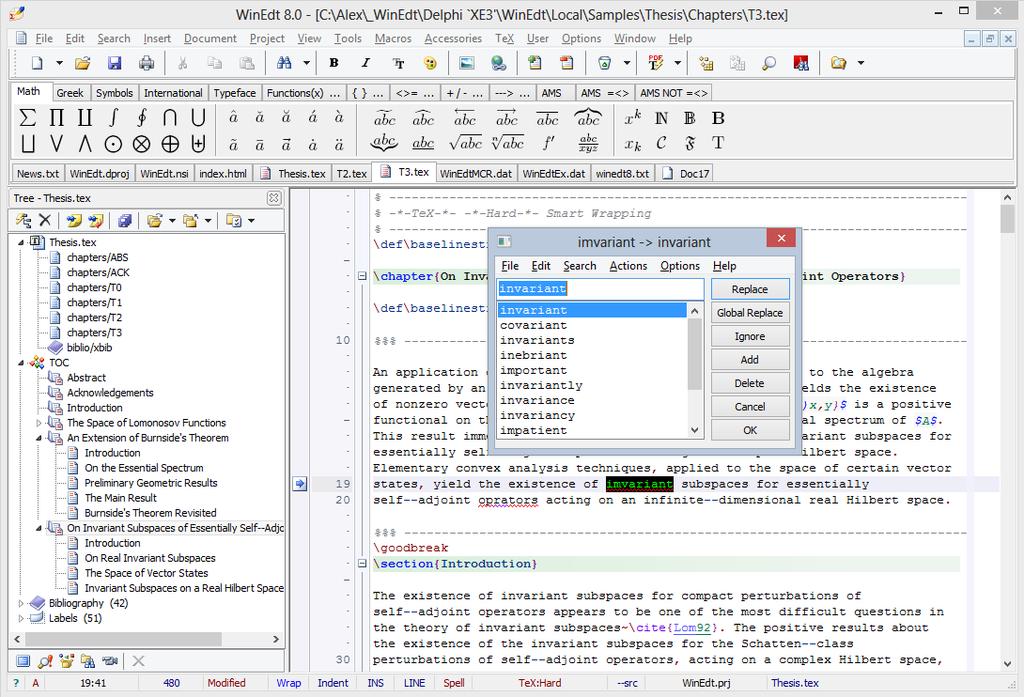
Task: Click the New document icon
Action: coord(38,63)
